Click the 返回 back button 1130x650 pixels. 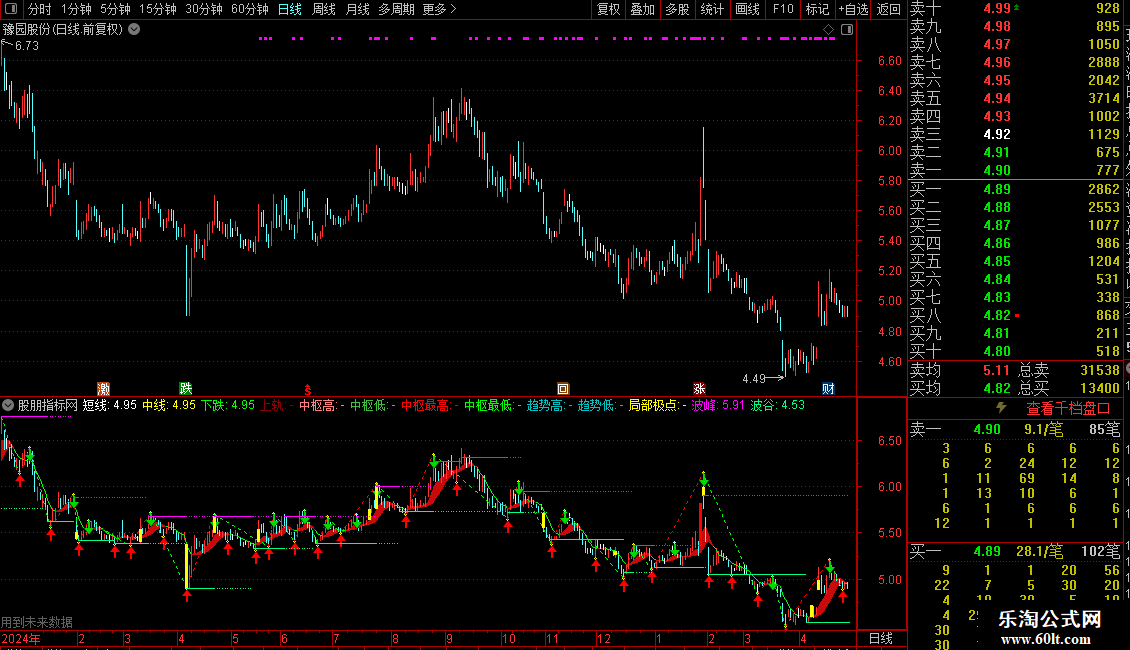889,9
